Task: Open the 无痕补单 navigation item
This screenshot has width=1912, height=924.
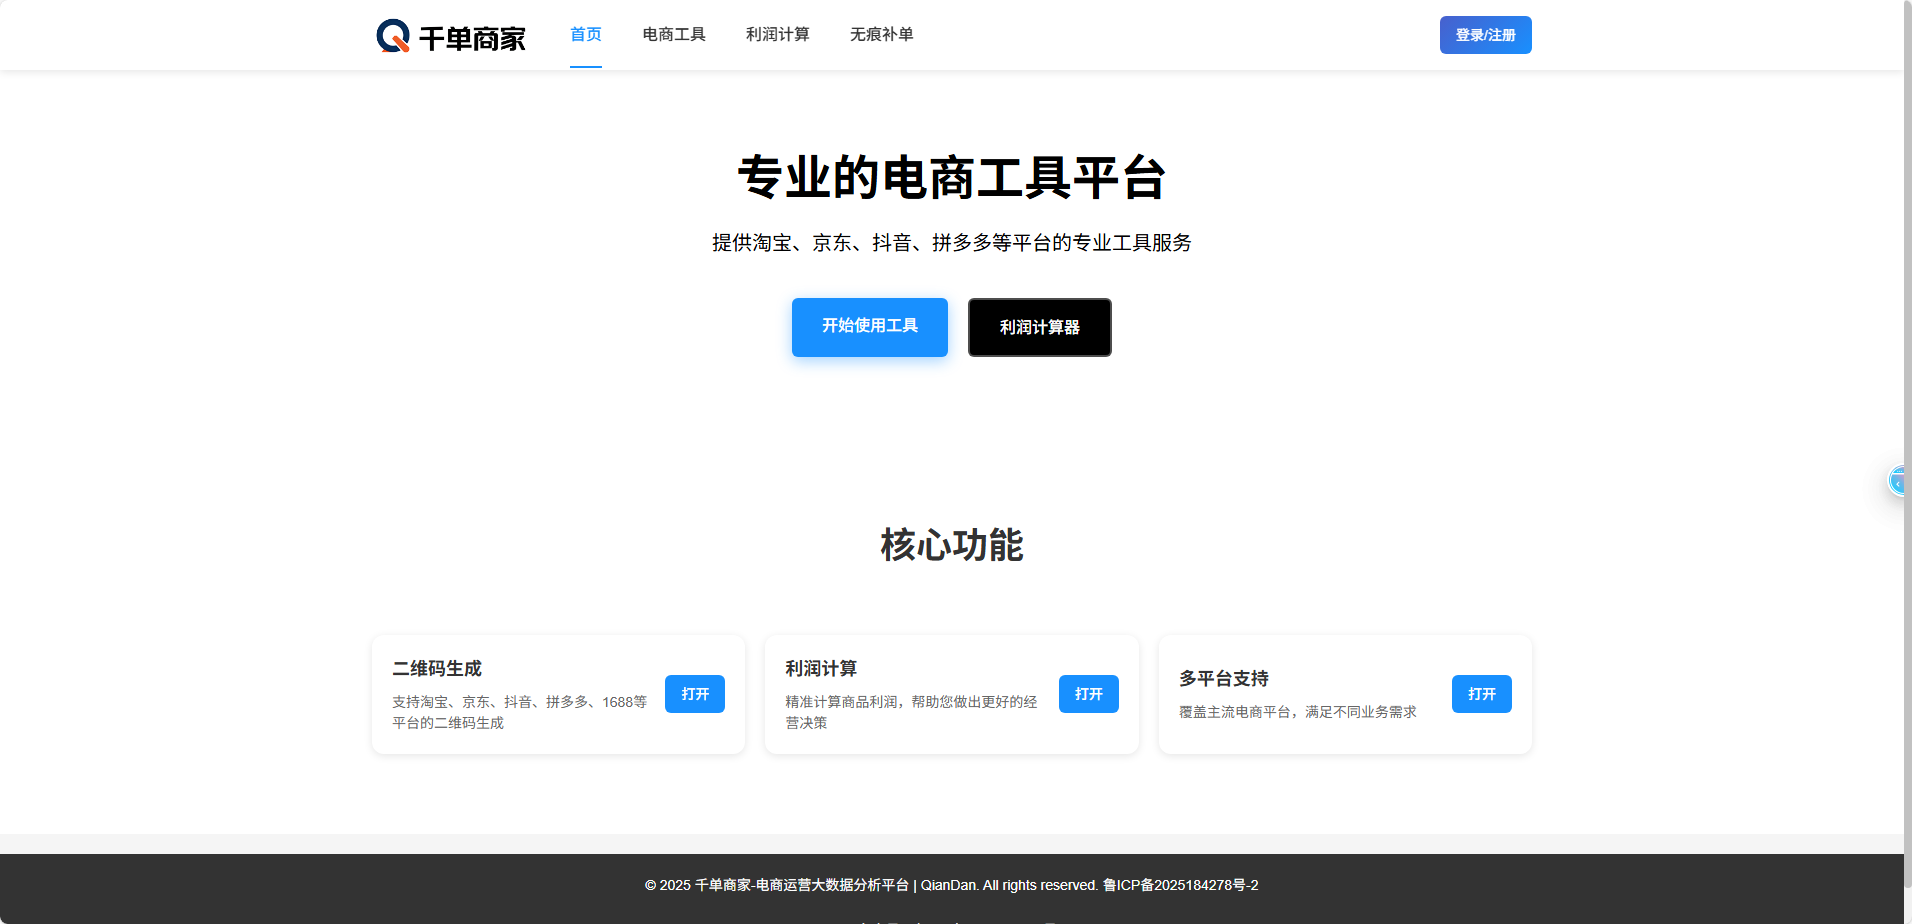Action: point(881,35)
